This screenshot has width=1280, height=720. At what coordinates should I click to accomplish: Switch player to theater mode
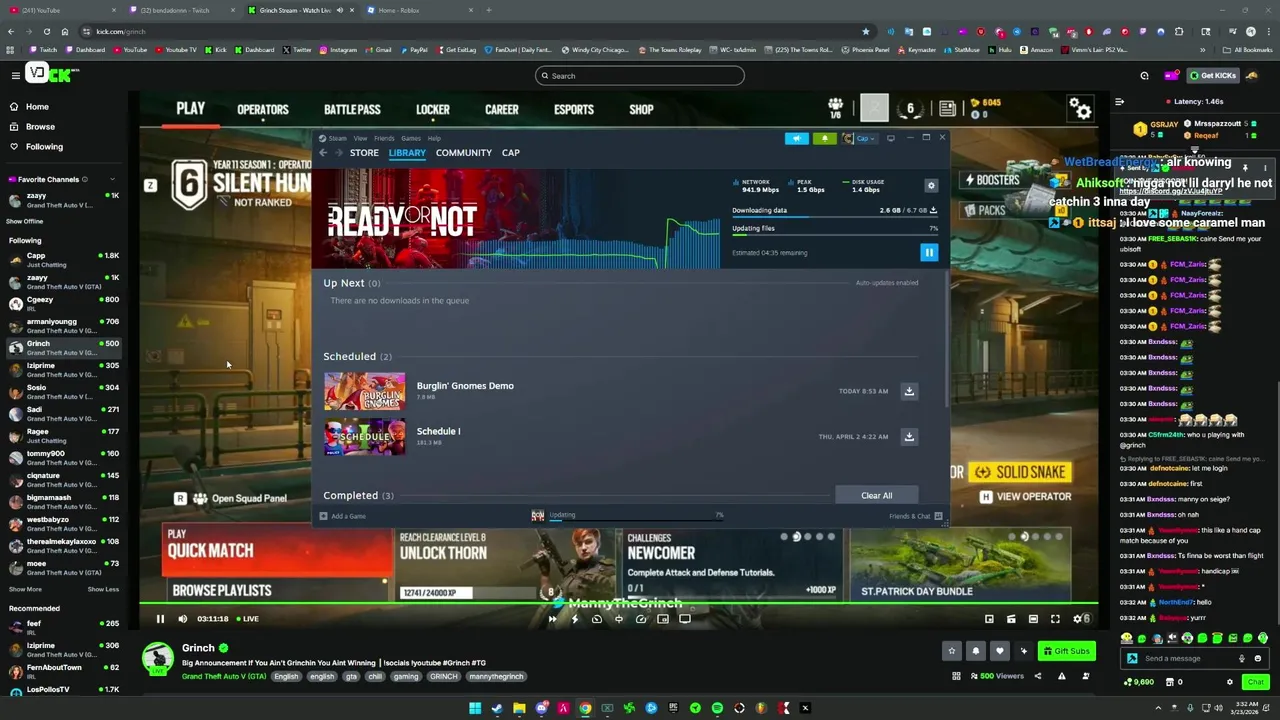(x=1033, y=619)
